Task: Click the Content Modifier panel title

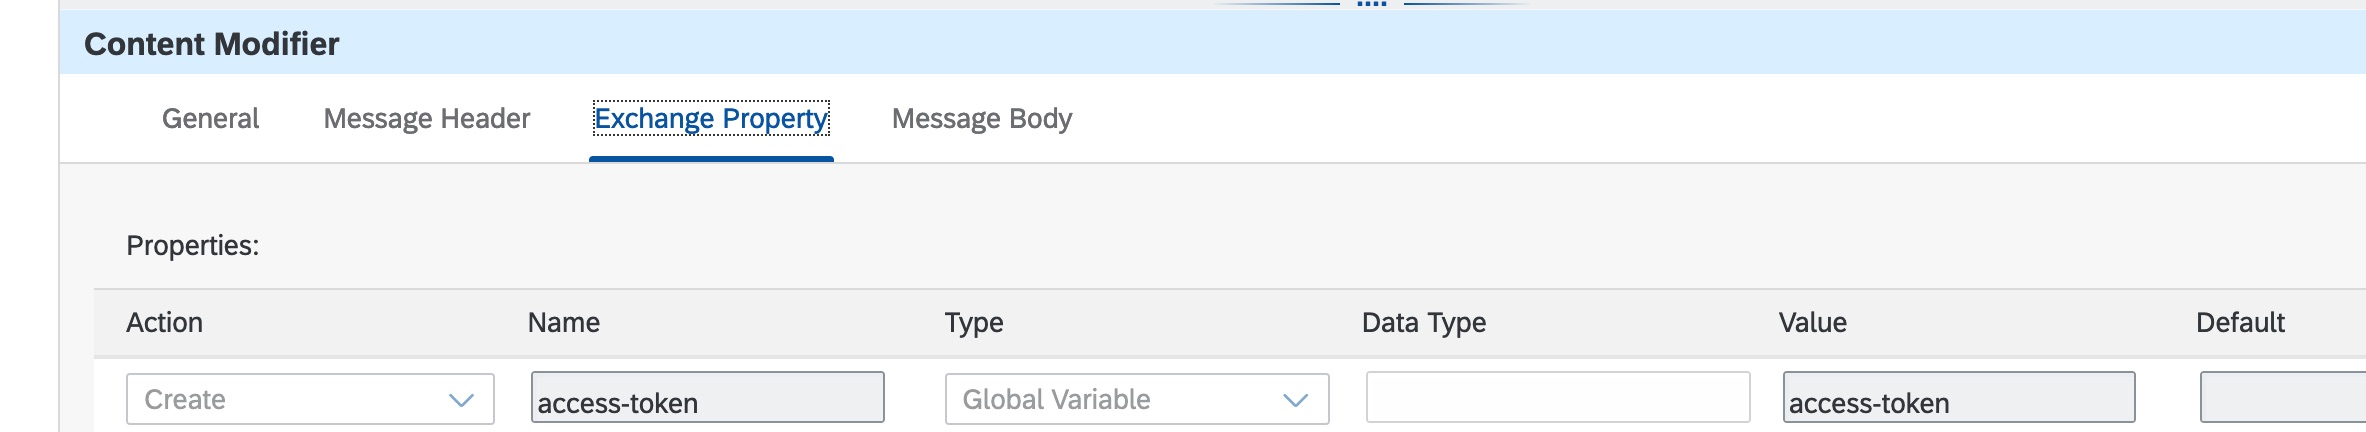Action: coord(212,44)
